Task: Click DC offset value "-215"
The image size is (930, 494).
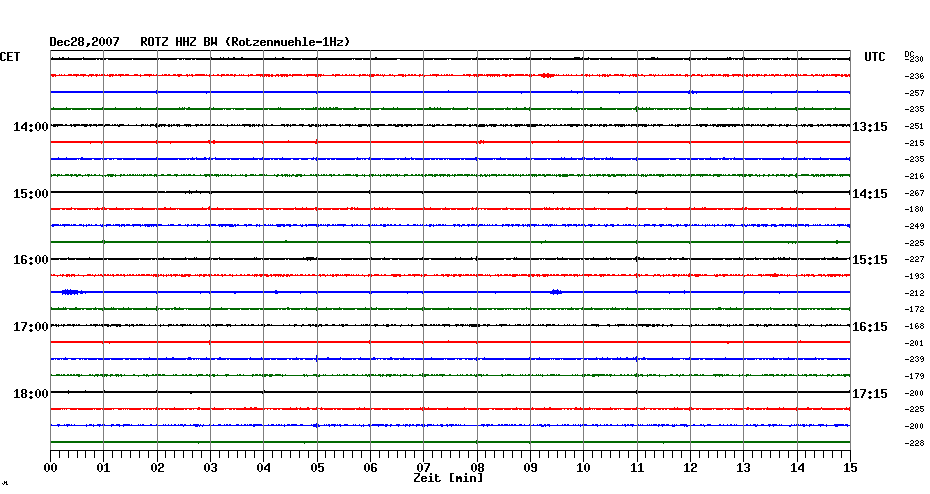Action: [x=914, y=143]
